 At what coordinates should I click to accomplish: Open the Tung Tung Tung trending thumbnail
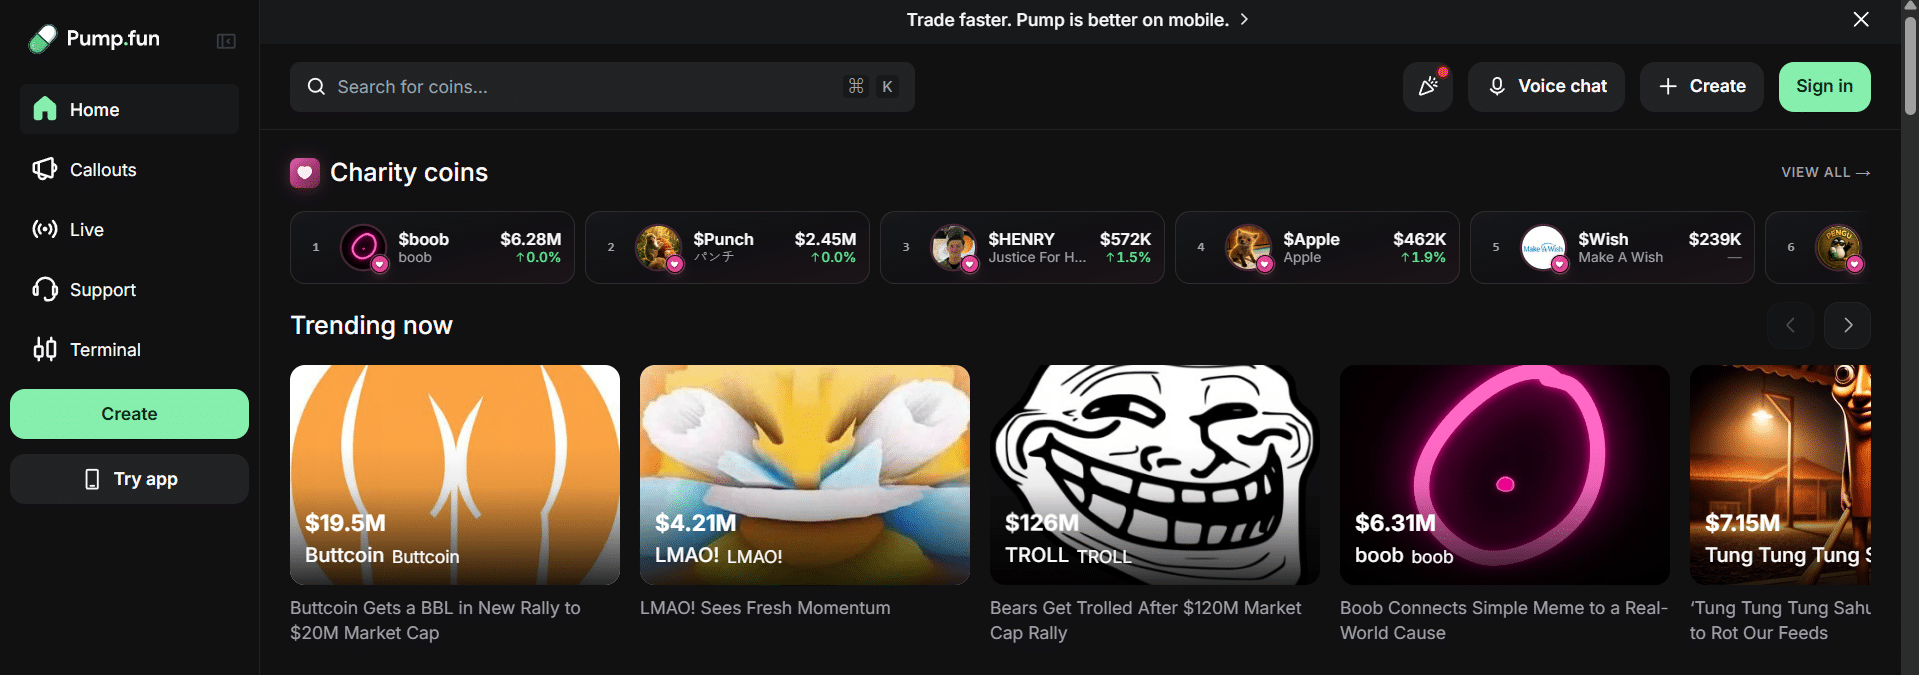pos(1780,475)
